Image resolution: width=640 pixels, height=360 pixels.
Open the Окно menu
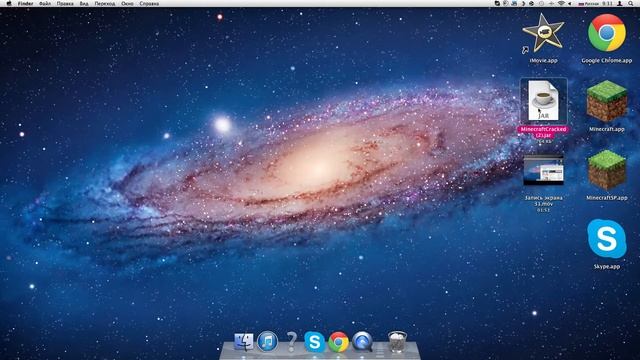[127, 3]
